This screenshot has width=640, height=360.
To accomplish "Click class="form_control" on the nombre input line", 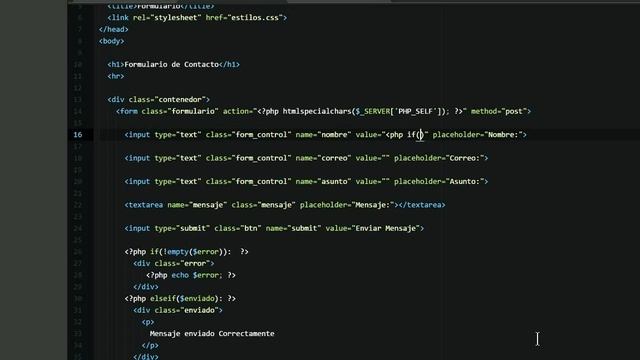I will point(249,135).
